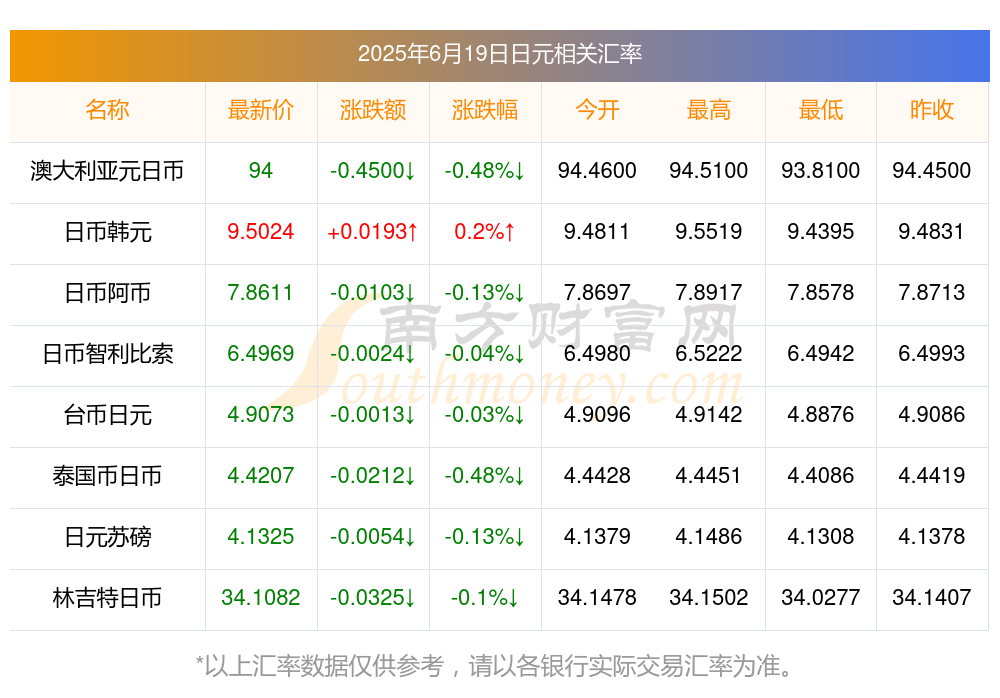
Task: Click change amount +0.0193↑
Action: coord(372,232)
